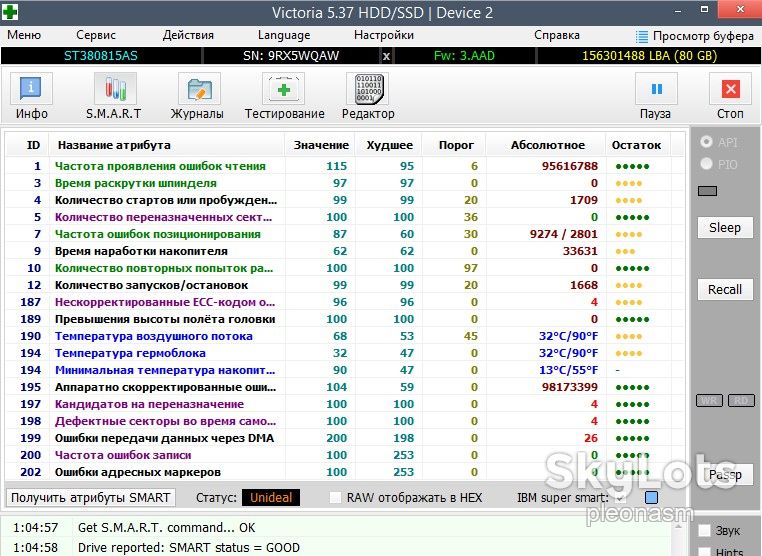Screen dimensions: 762x556
Task: Click Просмотр буфера link
Action: (x=703, y=36)
